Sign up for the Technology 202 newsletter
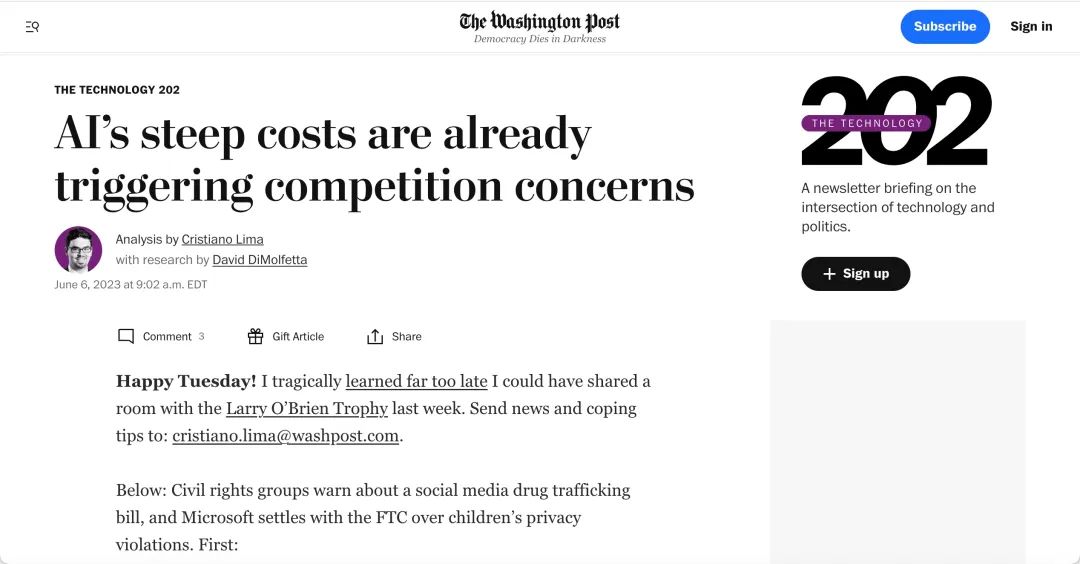 click(x=856, y=274)
